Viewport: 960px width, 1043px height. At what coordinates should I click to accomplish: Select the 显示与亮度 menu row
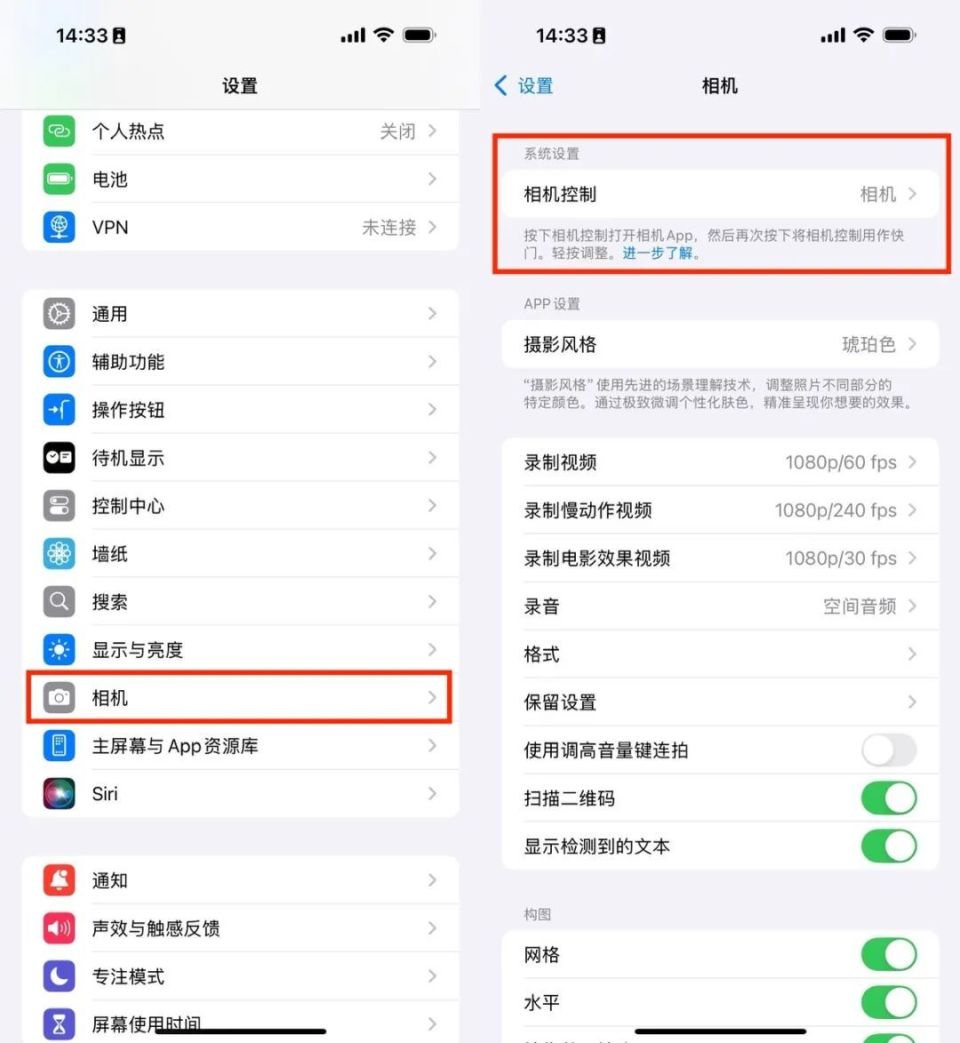coord(240,649)
